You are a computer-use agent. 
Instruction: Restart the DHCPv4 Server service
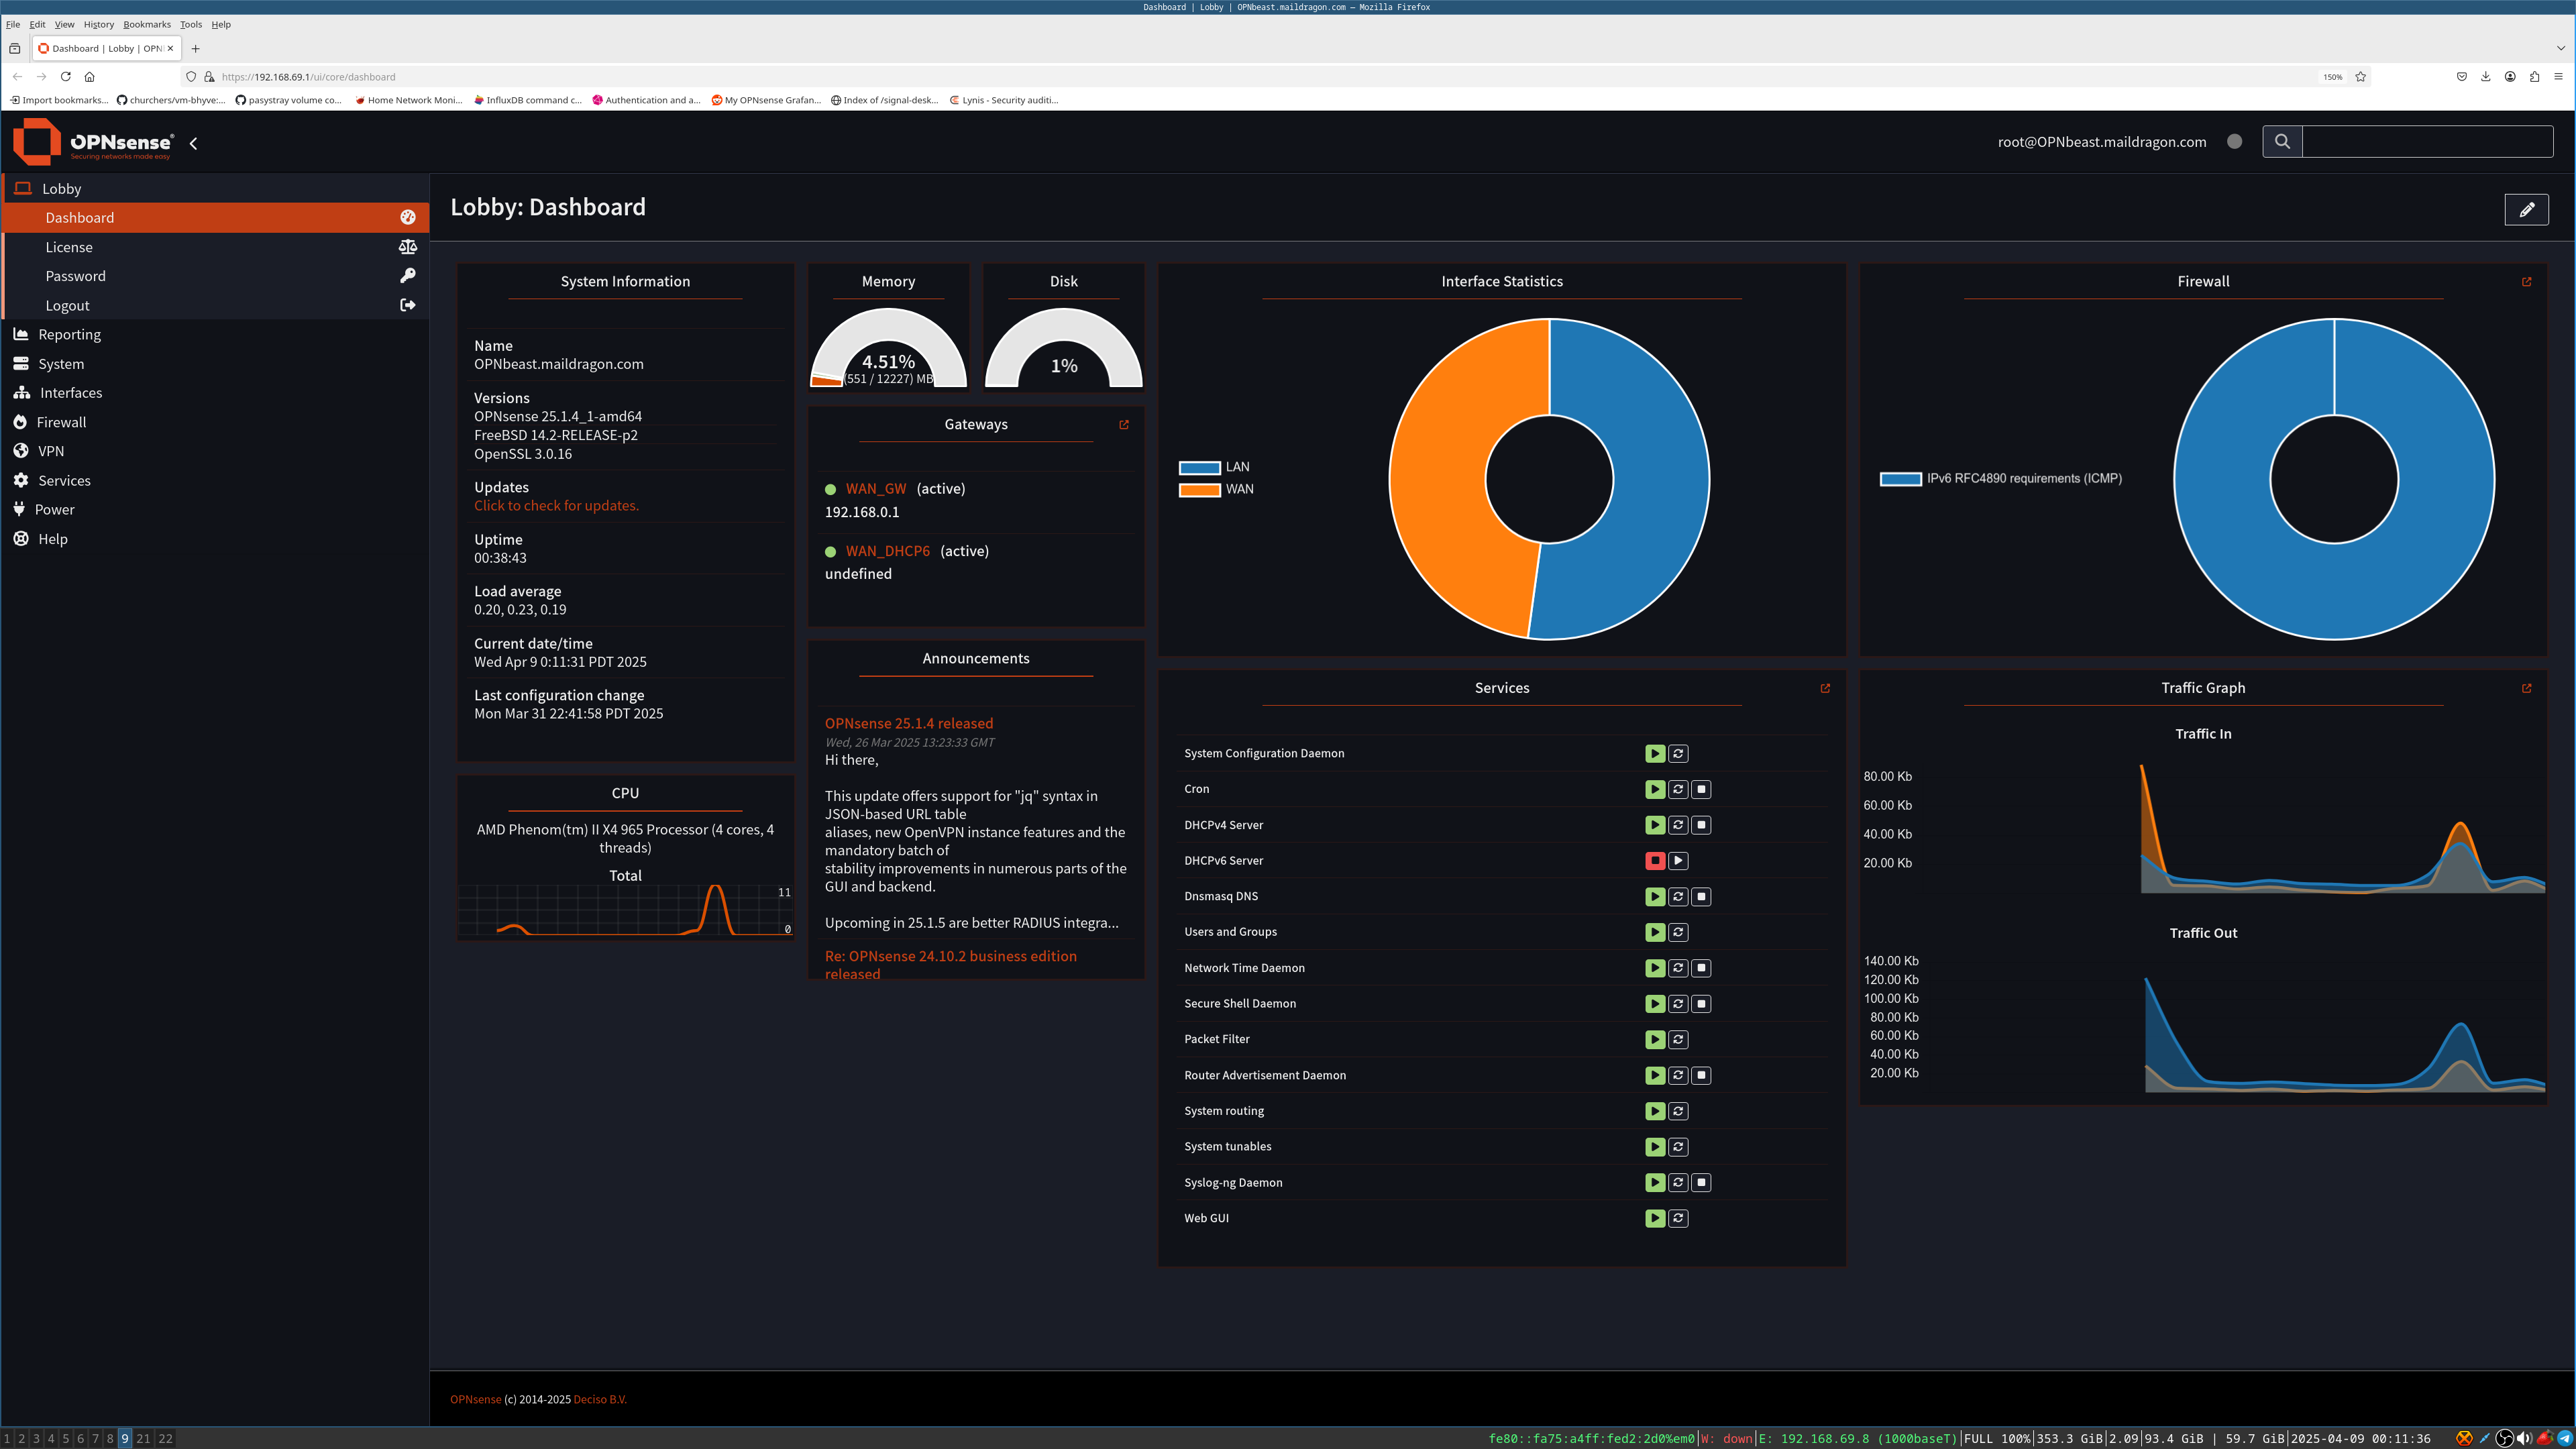tap(1678, 825)
